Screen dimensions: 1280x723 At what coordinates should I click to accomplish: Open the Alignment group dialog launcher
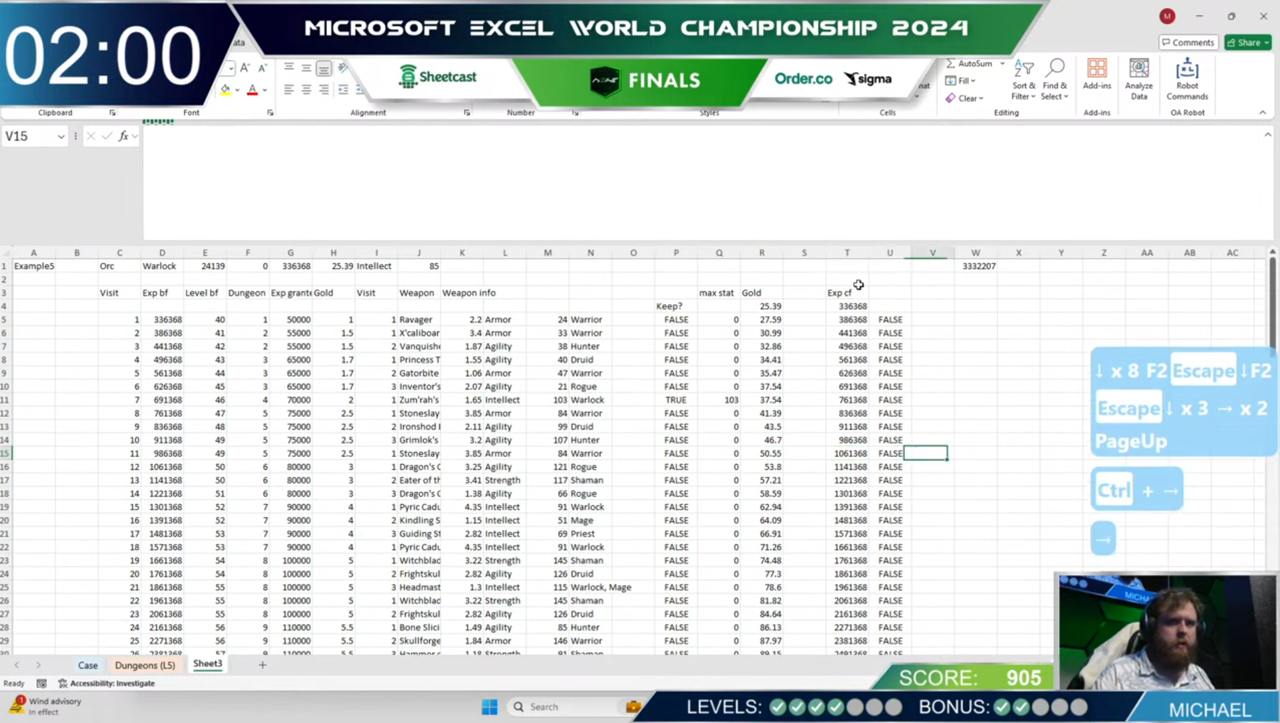click(467, 113)
